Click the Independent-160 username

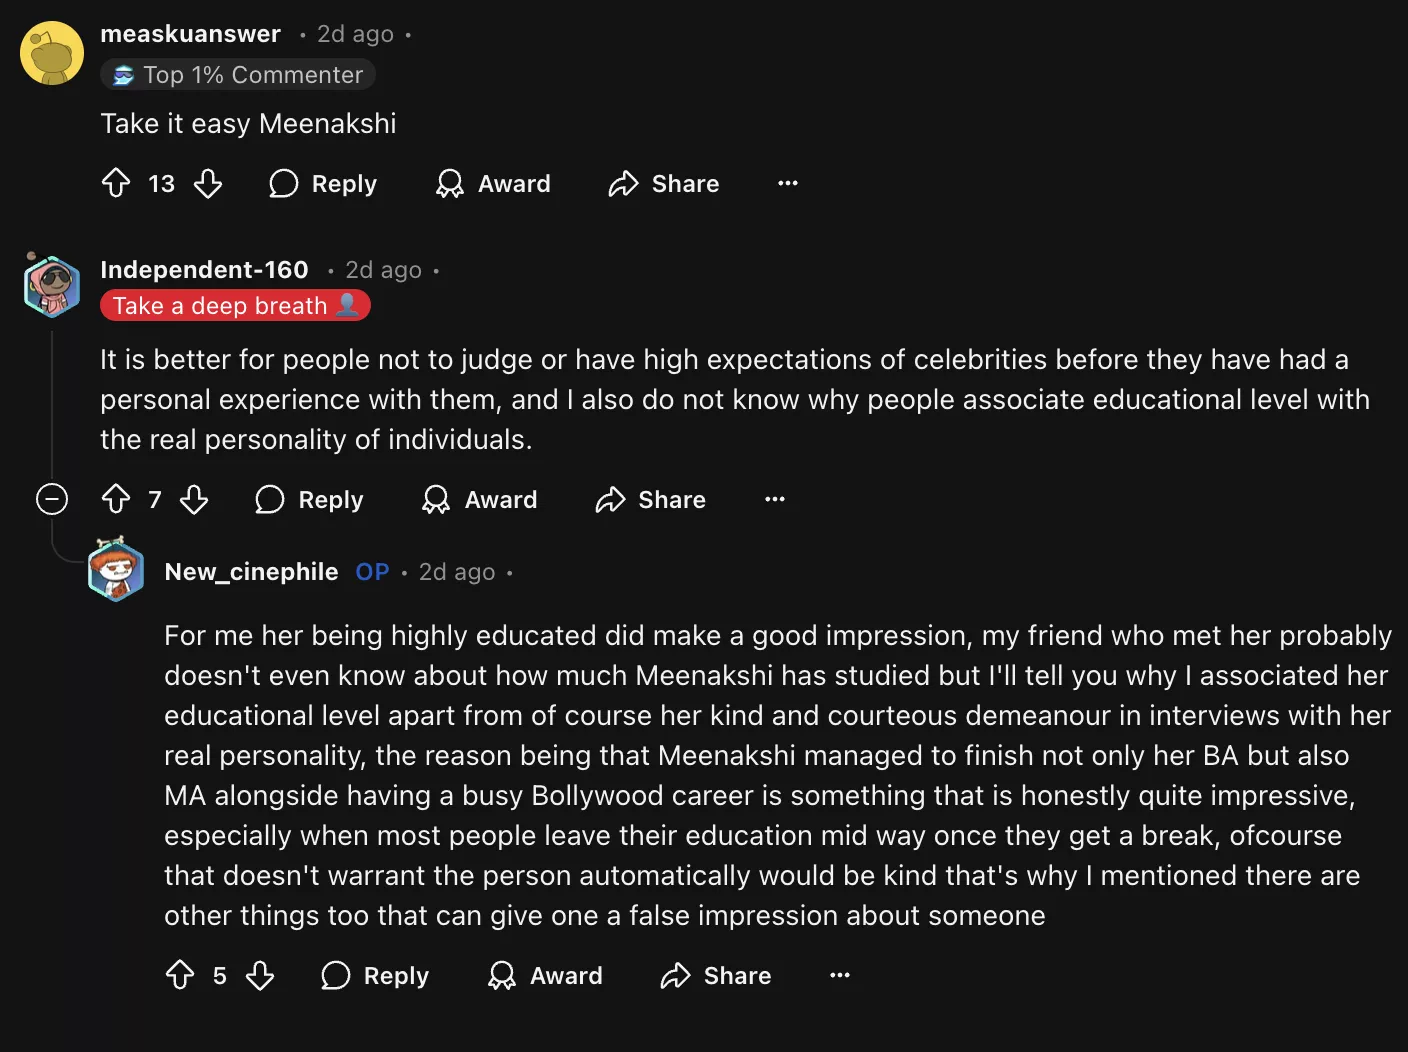(x=204, y=270)
